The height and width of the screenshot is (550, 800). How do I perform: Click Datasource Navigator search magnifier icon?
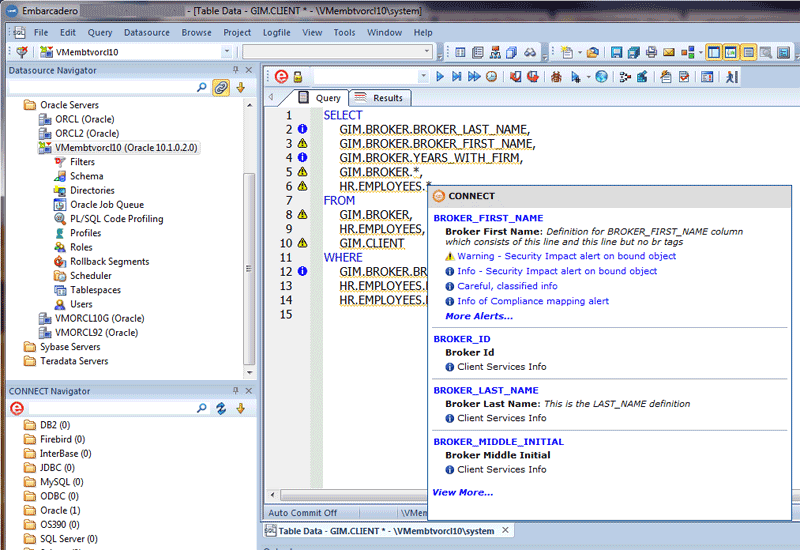[x=202, y=87]
